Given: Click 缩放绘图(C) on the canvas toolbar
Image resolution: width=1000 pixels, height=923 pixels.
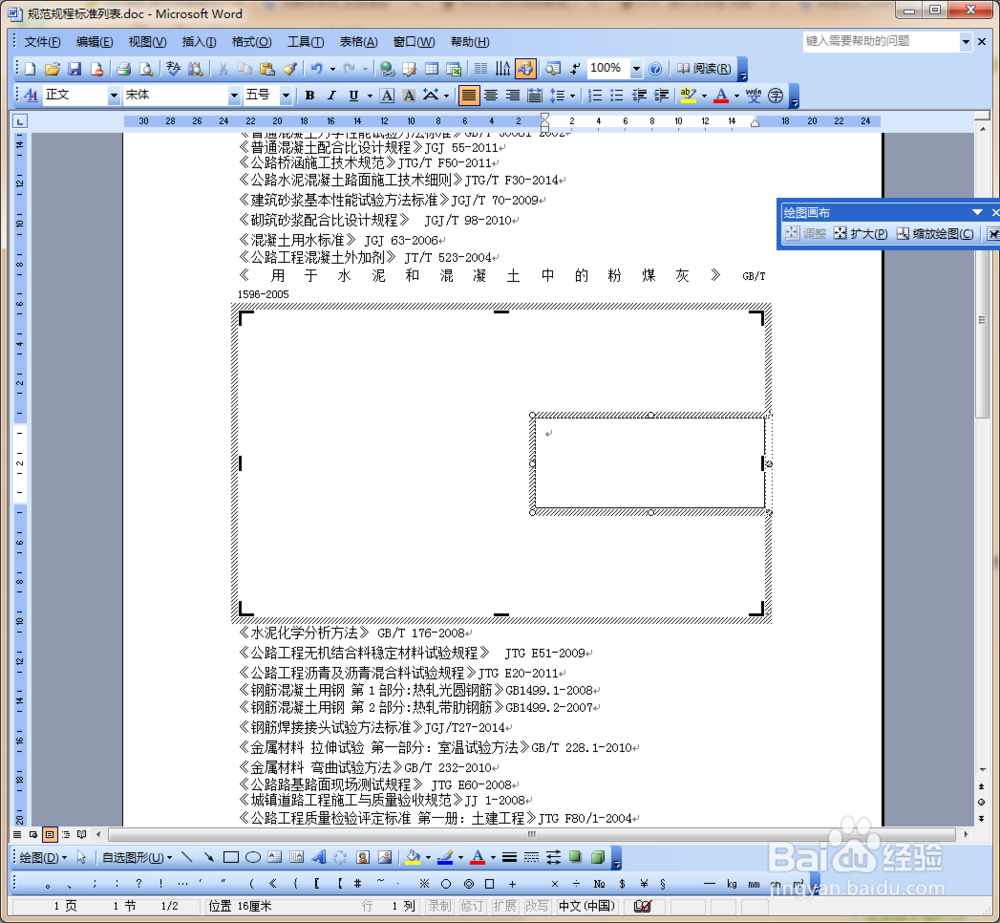Looking at the screenshot, I should (935, 233).
